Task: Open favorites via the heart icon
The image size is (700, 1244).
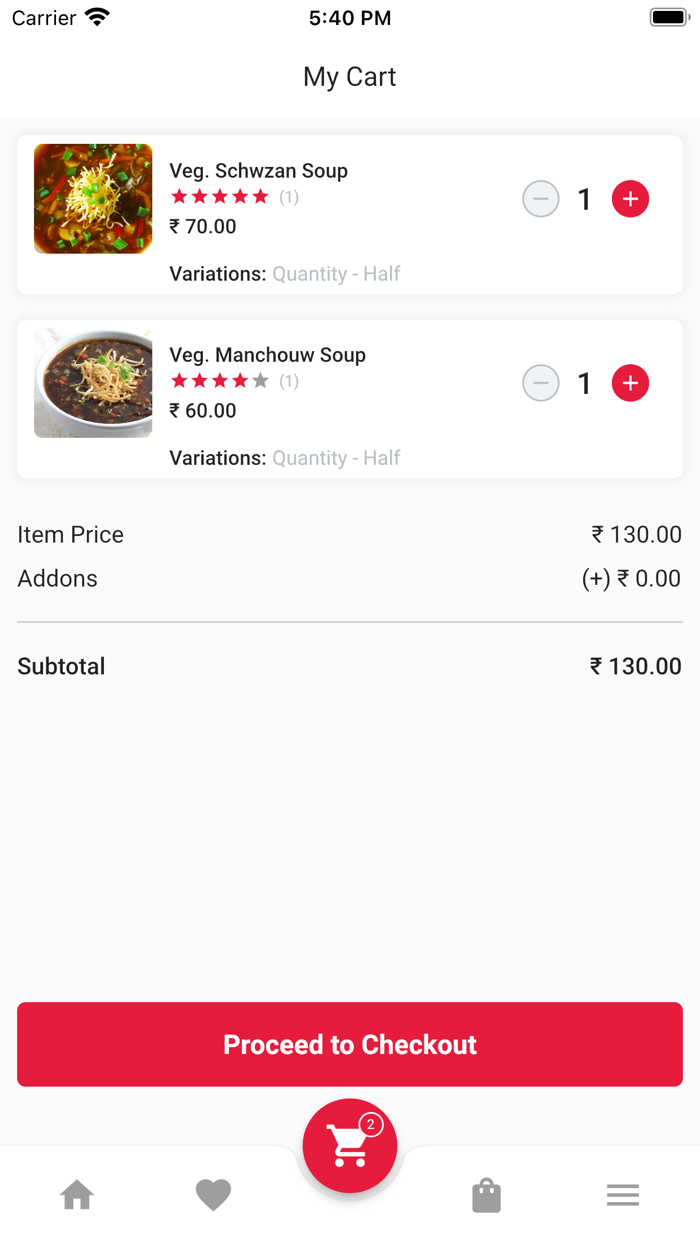Action: [x=213, y=1195]
